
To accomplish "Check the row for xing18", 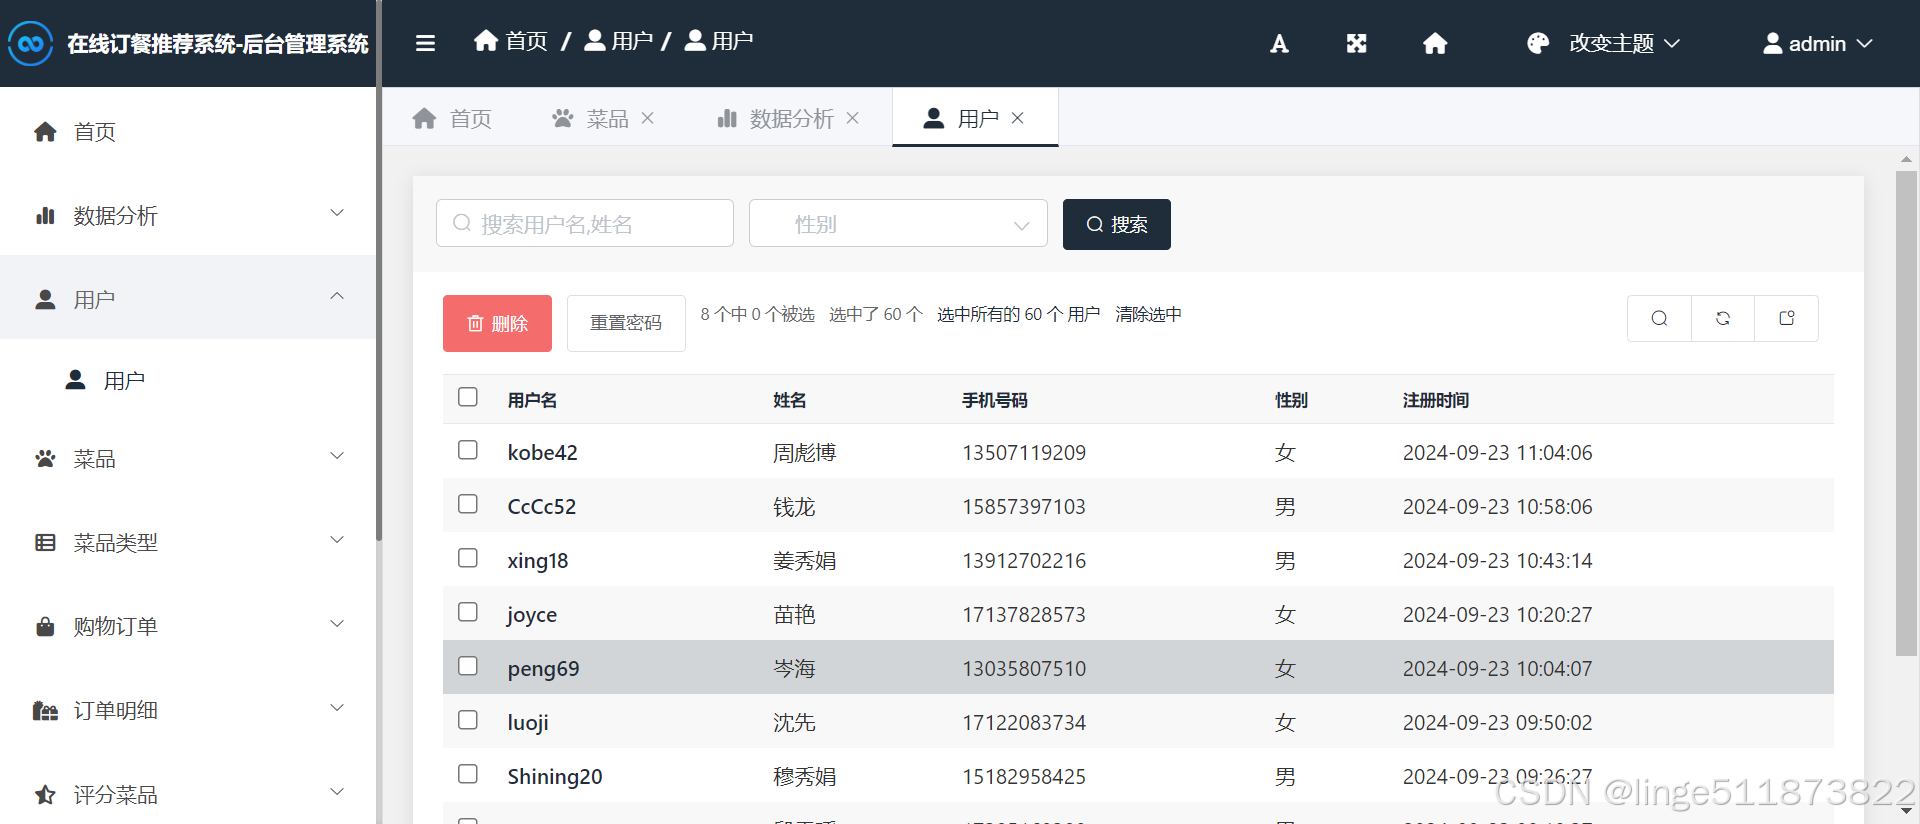I will 468,558.
